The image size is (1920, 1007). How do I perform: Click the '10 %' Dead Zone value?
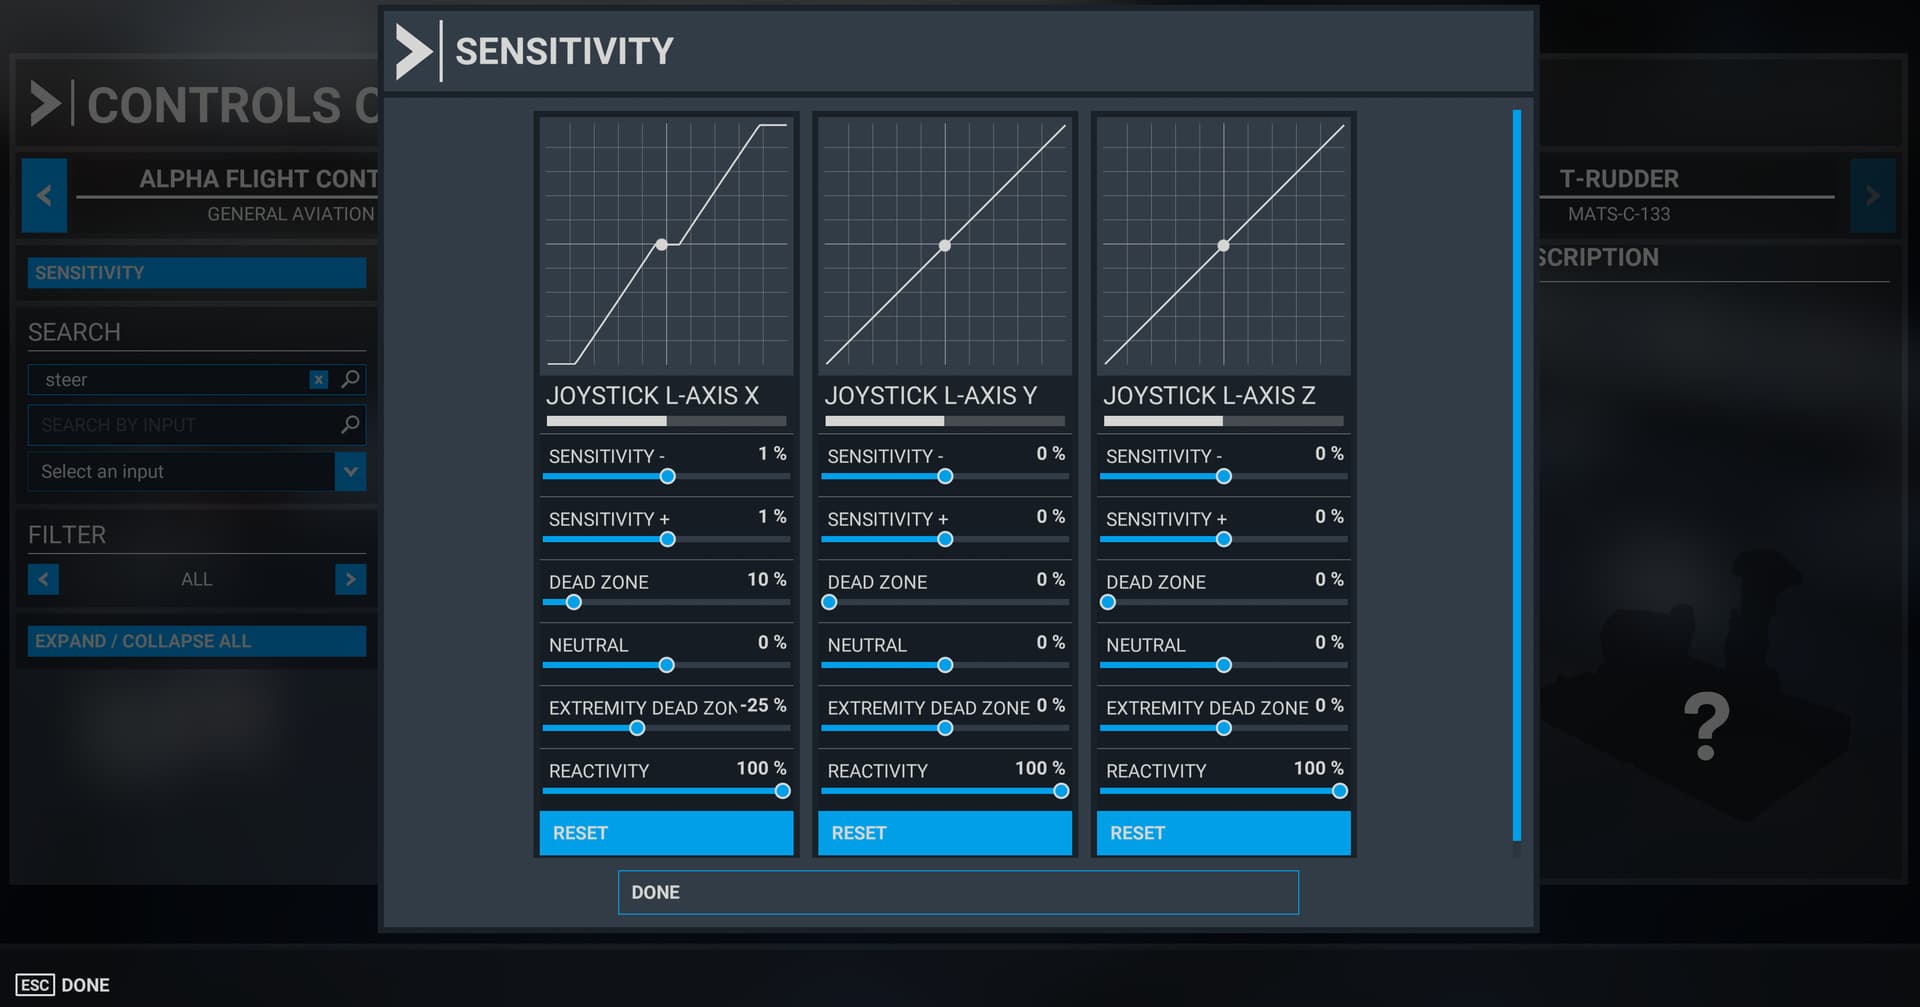pos(767,580)
